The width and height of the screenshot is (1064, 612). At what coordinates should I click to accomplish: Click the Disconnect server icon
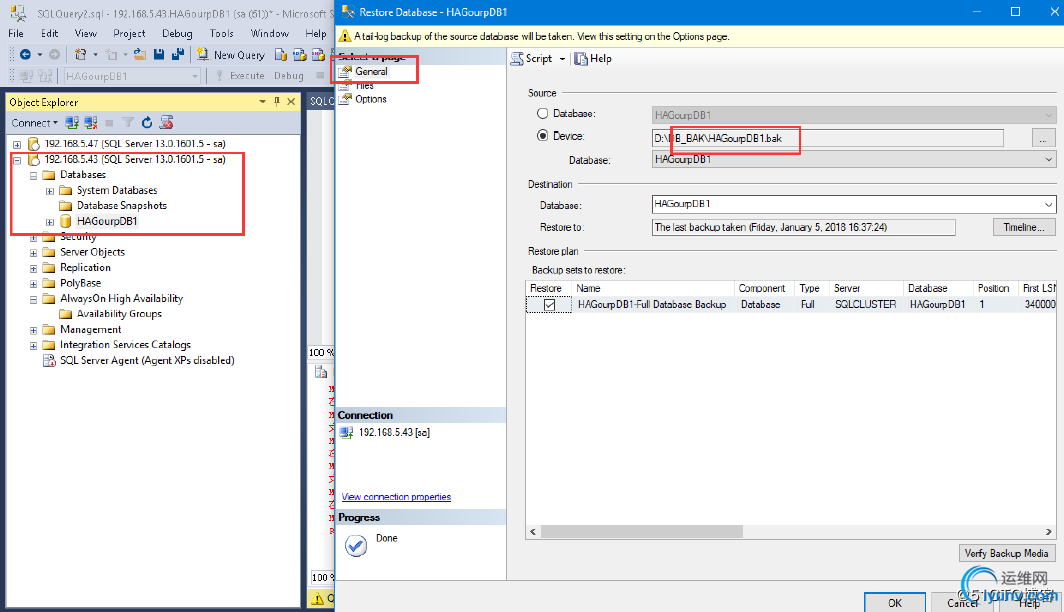(91, 123)
